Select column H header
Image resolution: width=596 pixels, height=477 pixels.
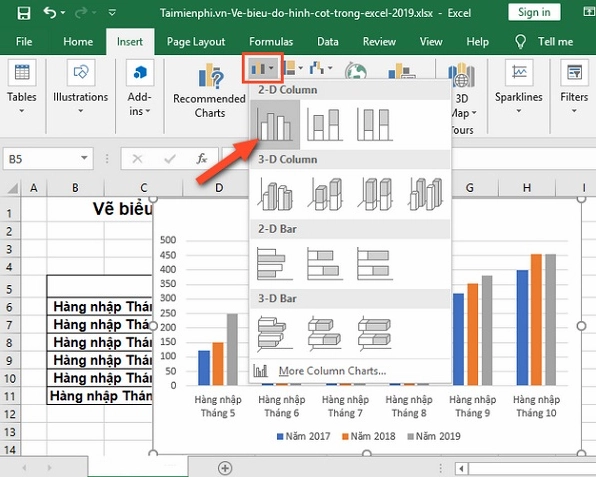pyautogui.click(x=527, y=187)
